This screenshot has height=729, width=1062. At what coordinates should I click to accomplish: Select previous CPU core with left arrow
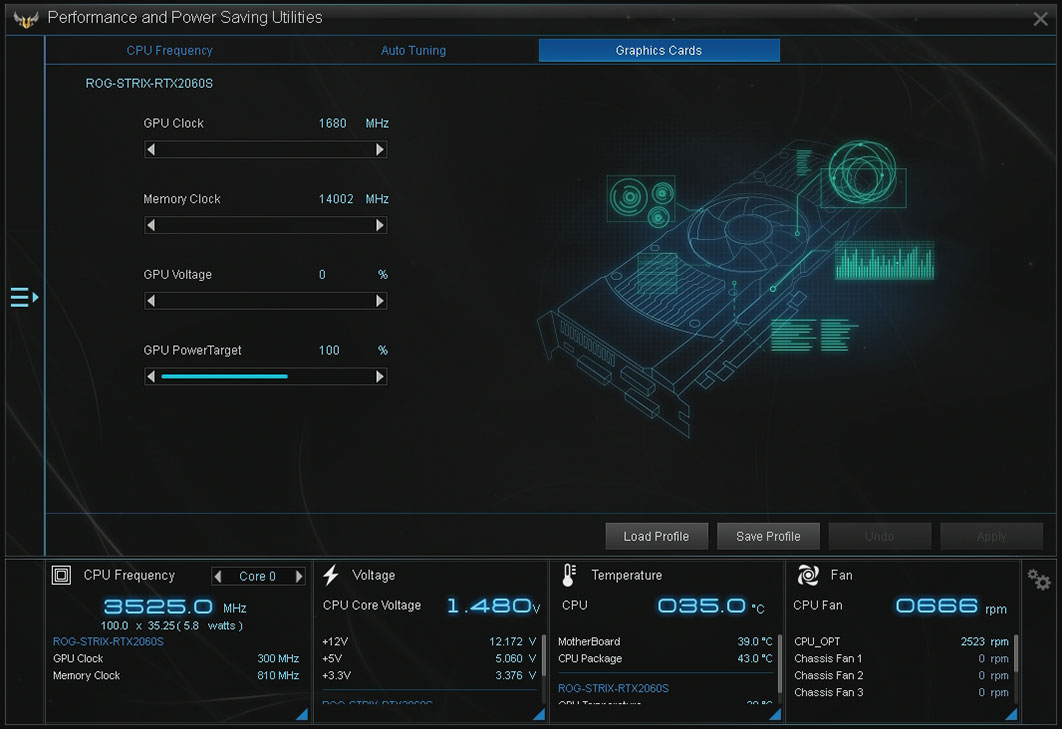pyautogui.click(x=218, y=577)
